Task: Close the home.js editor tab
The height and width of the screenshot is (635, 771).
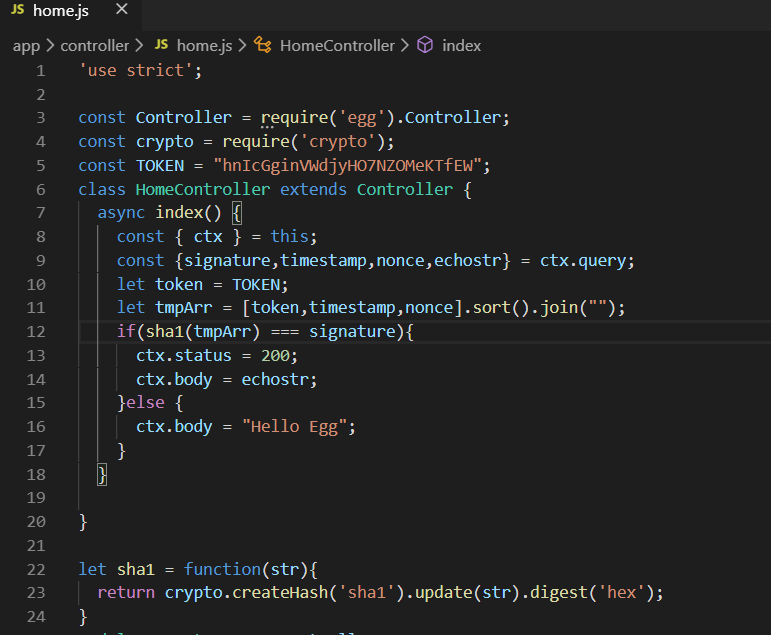Action: click(x=121, y=10)
